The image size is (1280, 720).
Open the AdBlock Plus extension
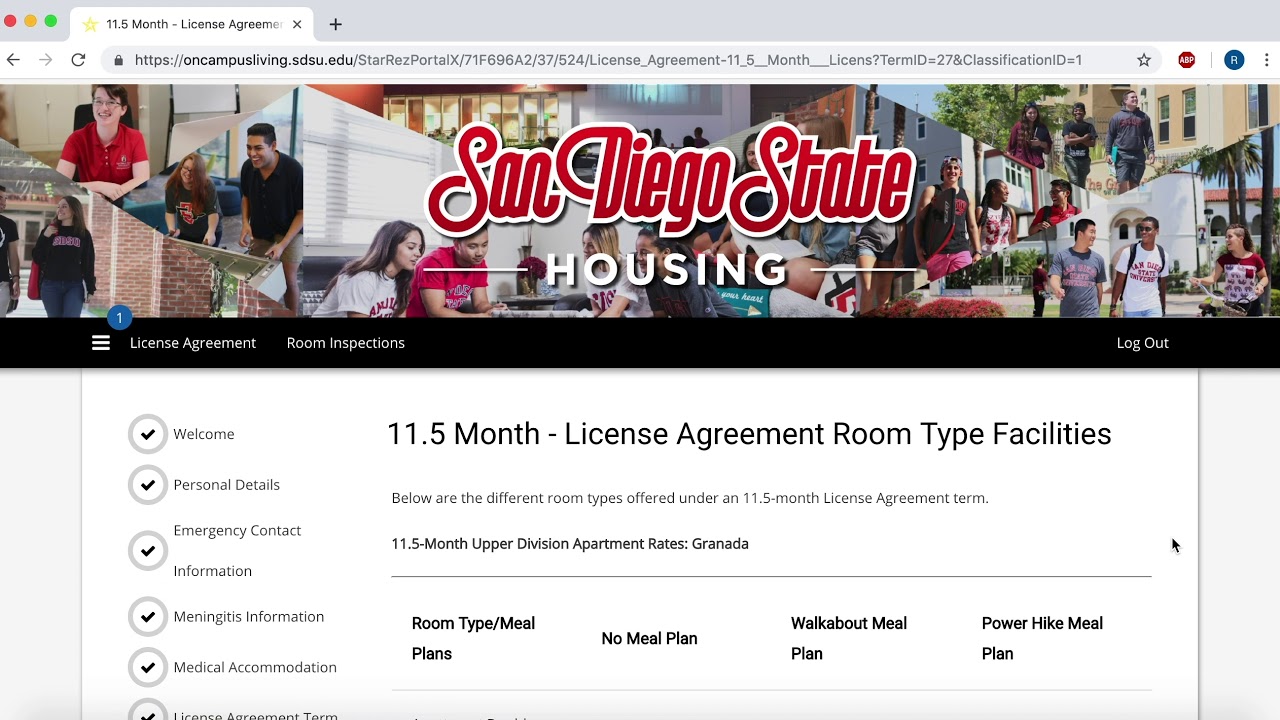click(x=1187, y=60)
